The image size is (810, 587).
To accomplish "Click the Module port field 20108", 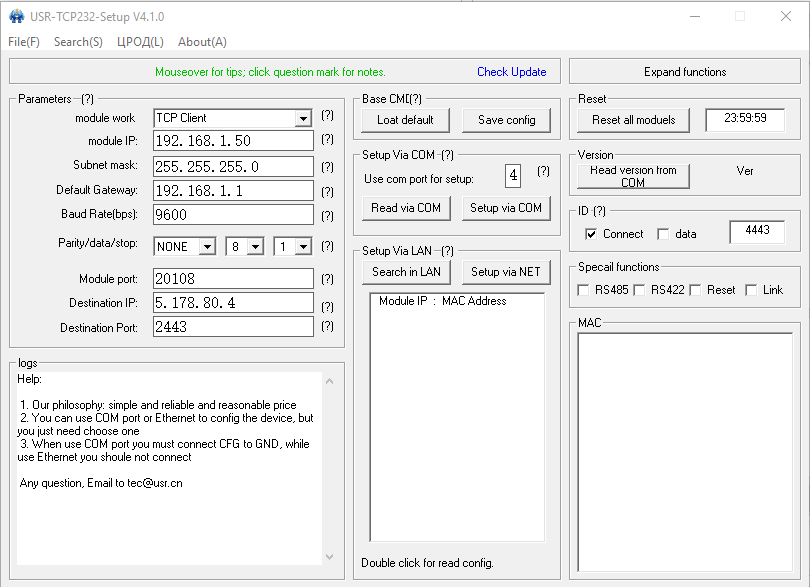I will tap(233, 279).
